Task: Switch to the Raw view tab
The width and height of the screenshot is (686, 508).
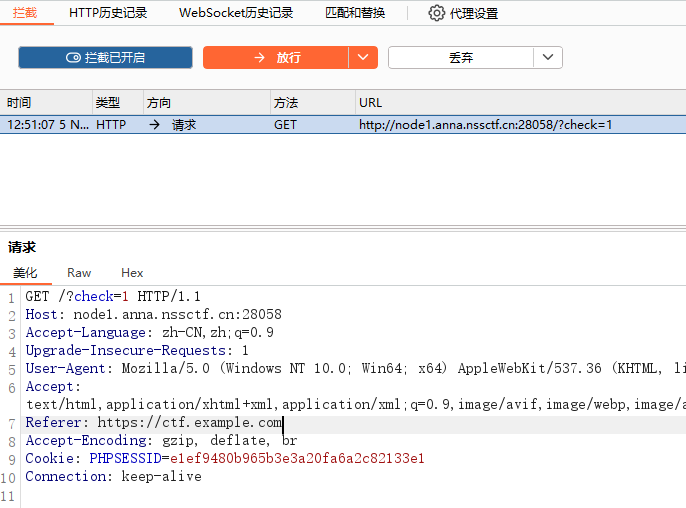Action: click(x=79, y=273)
